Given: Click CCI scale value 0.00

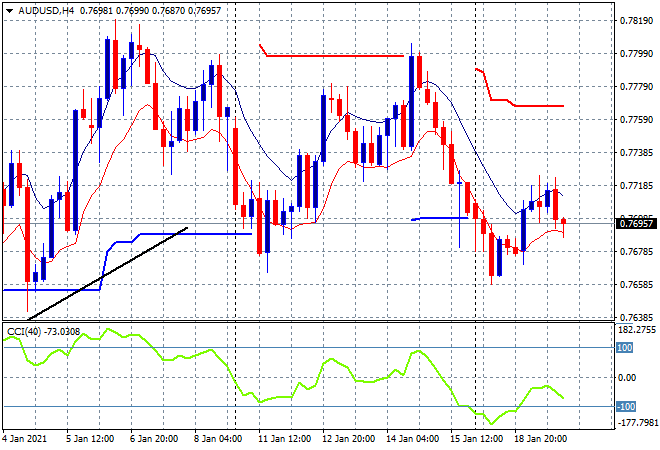Looking at the screenshot, I should [627, 378].
